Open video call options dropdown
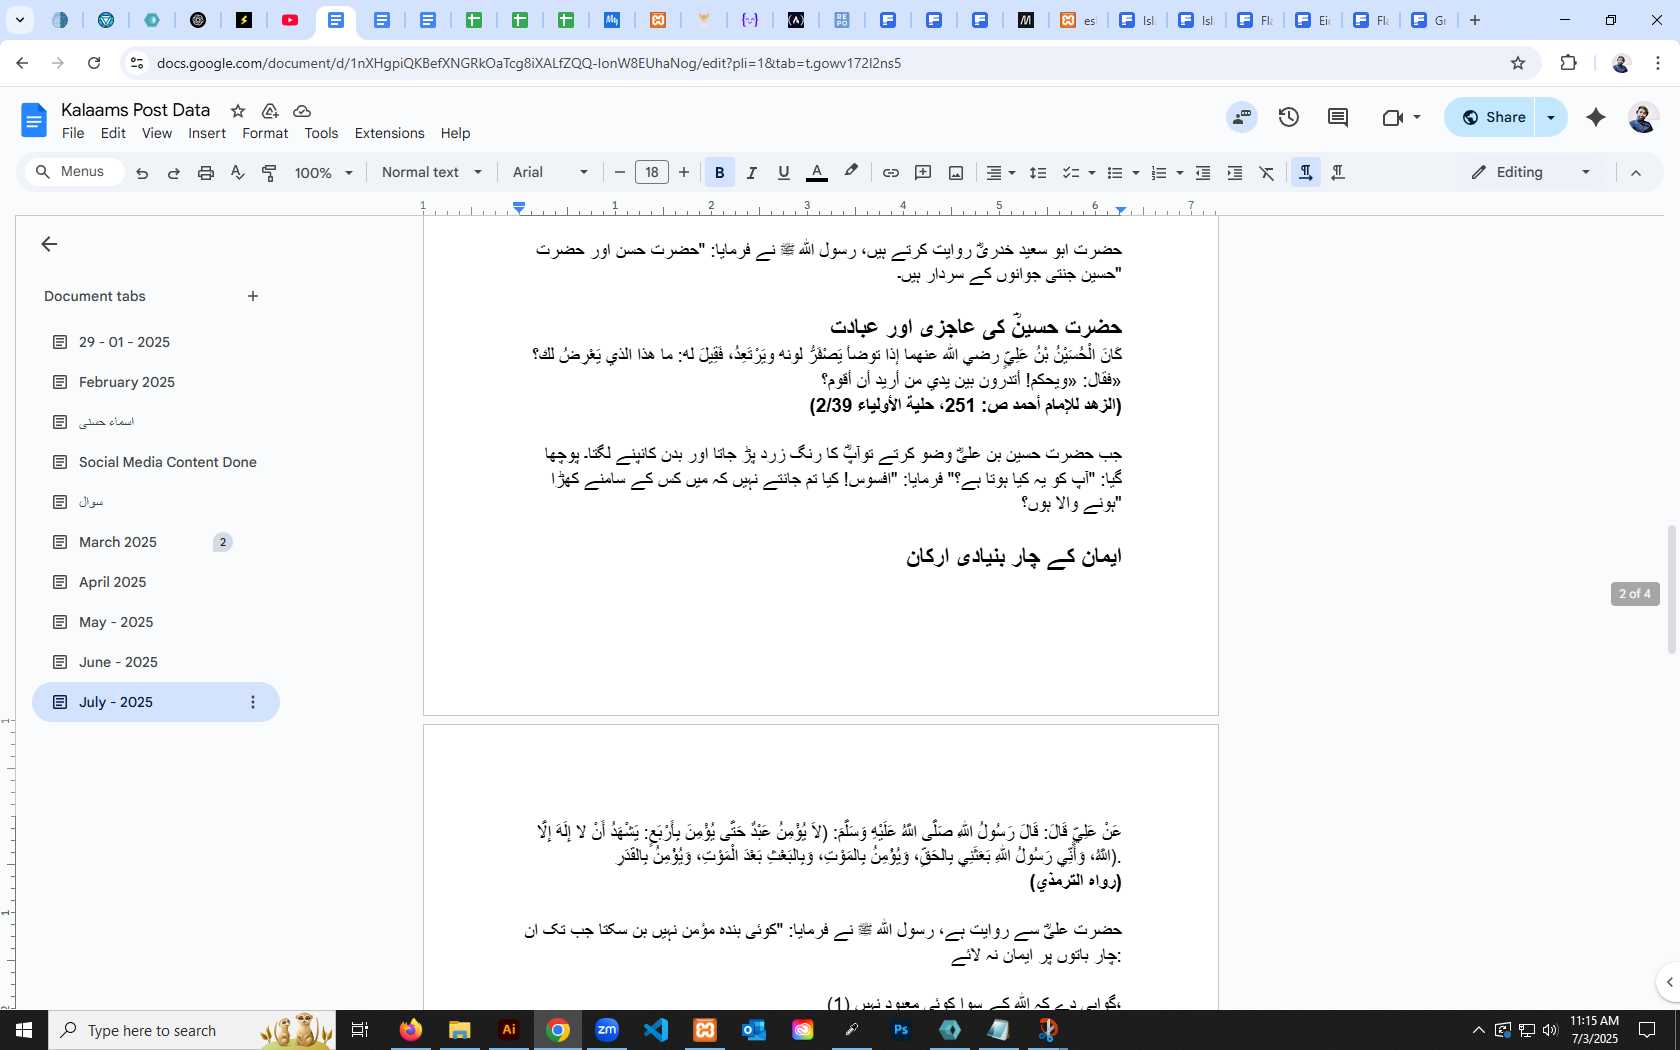 [1417, 117]
